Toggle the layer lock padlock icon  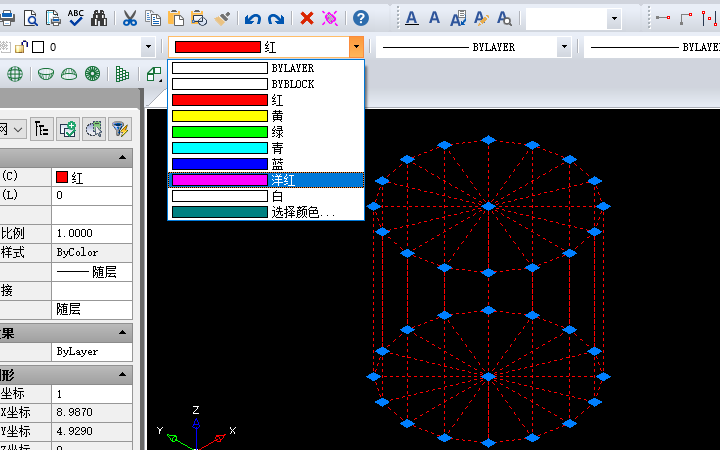[x=22, y=47]
